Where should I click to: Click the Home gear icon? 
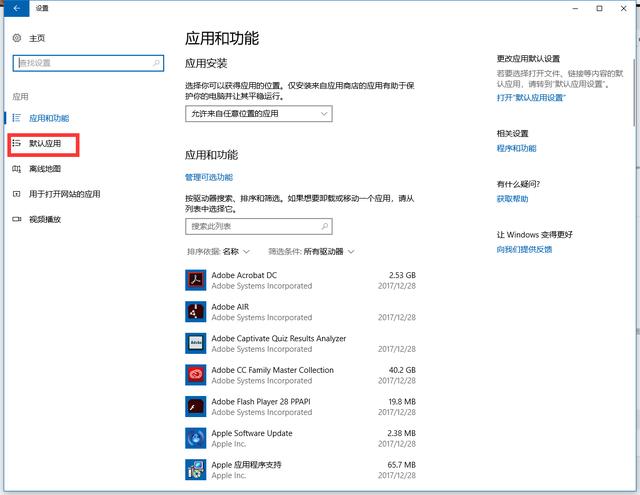(17, 38)
